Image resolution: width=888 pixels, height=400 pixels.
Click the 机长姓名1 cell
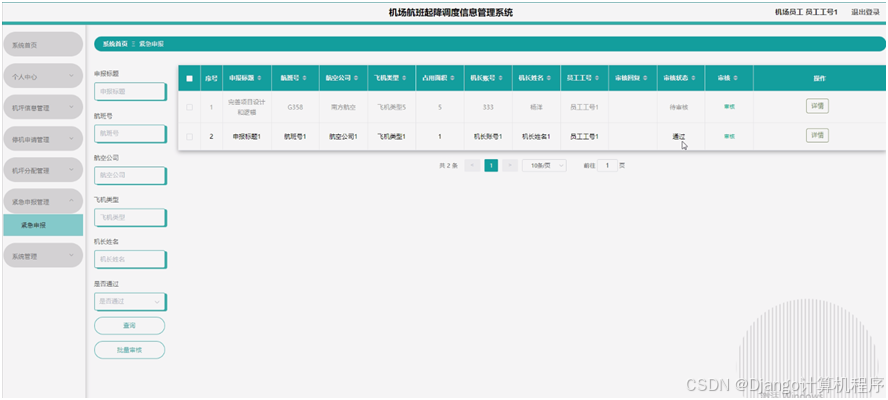click(x=536, y=137)
